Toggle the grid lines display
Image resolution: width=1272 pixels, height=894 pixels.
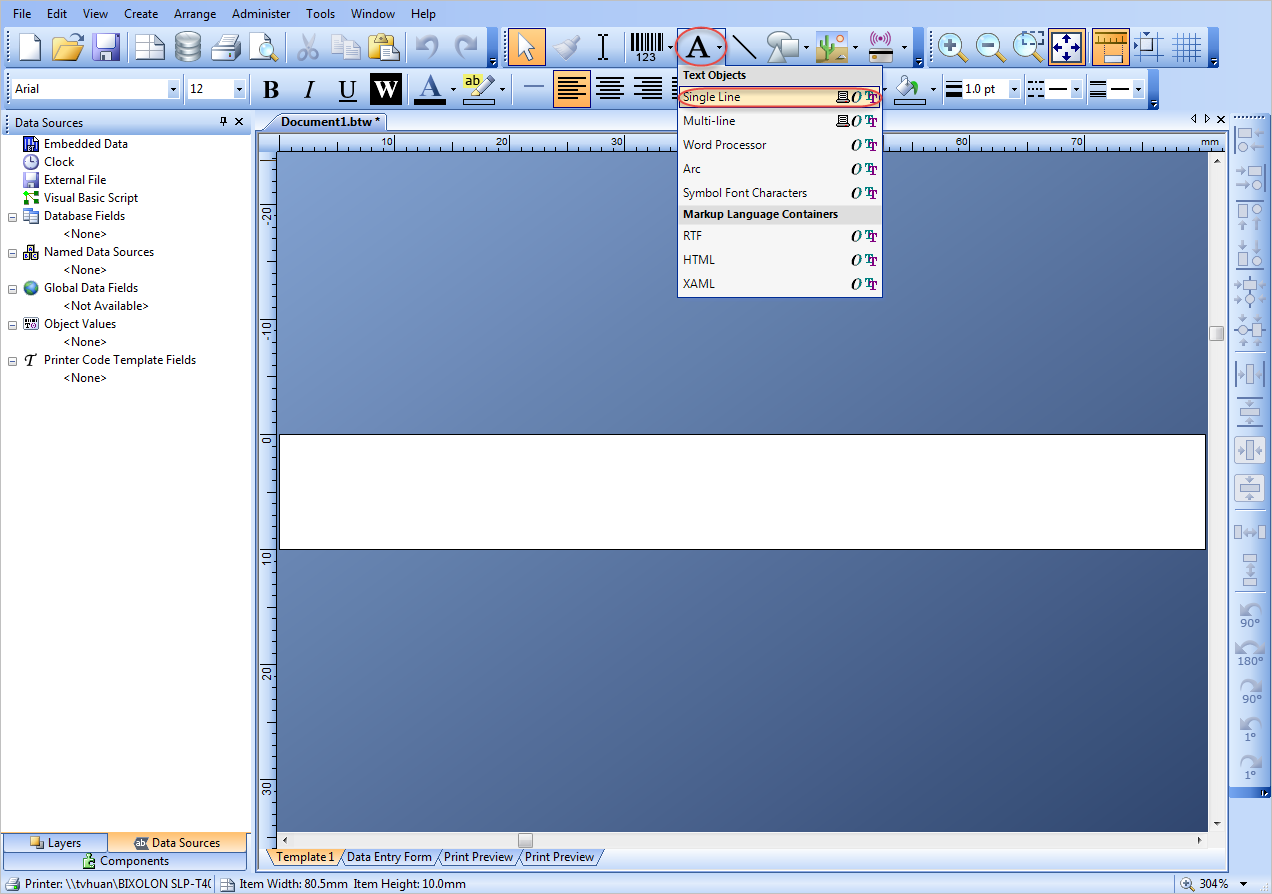click(1186, 47)
